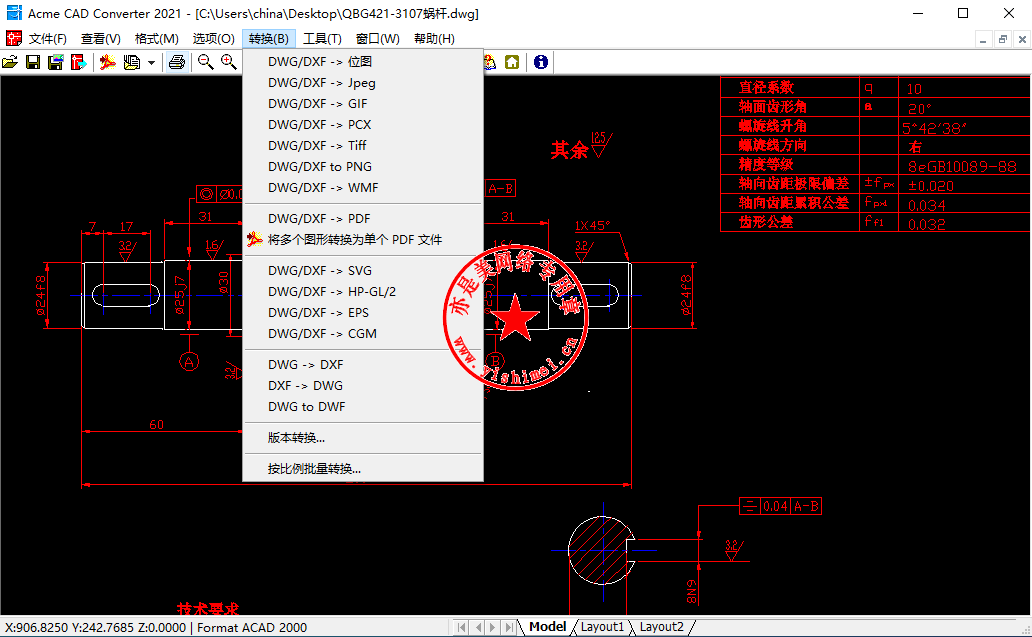The width and height of the screenshot is (1032, 637).
Task: Click the About info icon
Action: tap(541, 62)
